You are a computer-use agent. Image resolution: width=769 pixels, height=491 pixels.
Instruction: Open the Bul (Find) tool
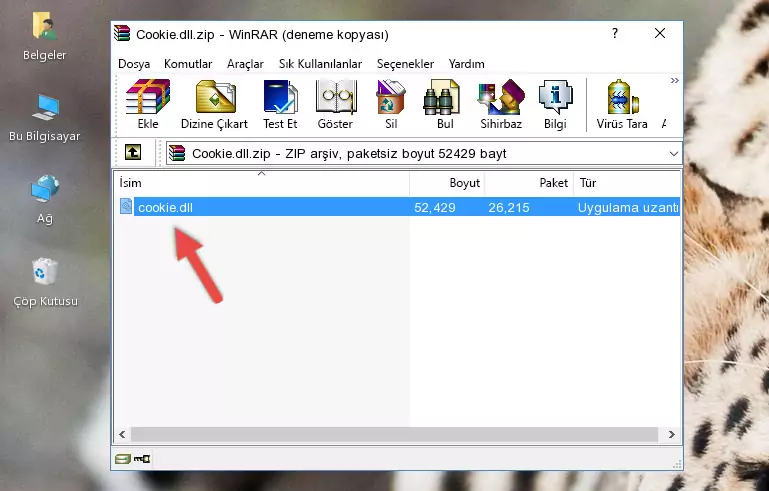tap(445, 104)
